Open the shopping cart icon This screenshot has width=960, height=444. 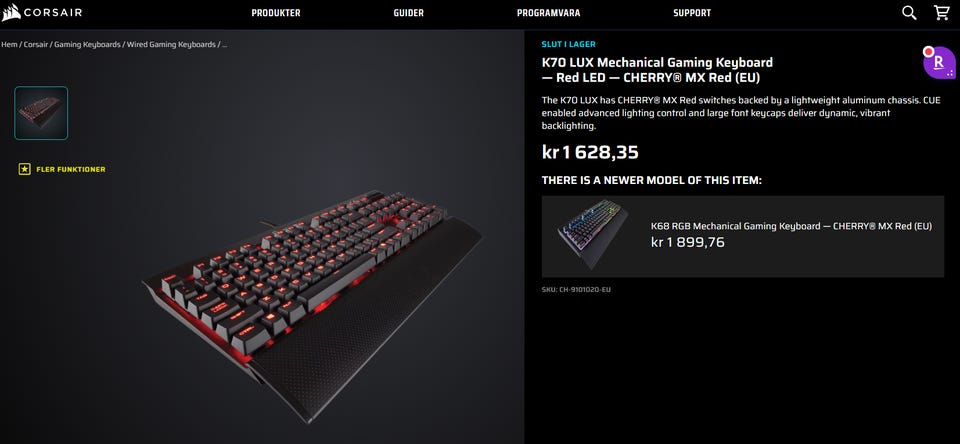point(942,13)
